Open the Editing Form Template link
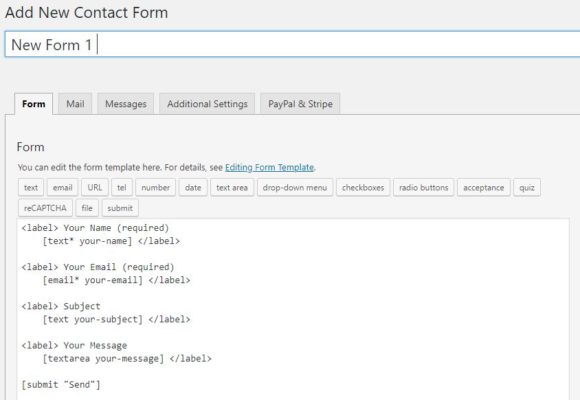This screenshot has width=580, height=400. 269,168
